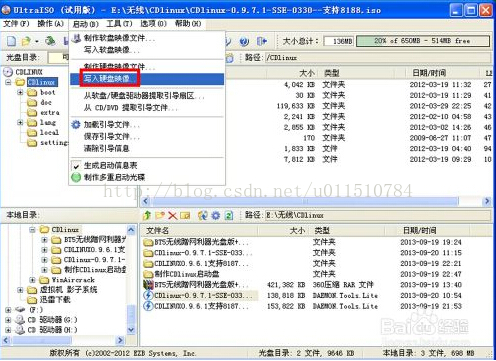Viewport: 496px width, 361px height.
Task: Select the local folder in disc tree
Action: (49, 133)
